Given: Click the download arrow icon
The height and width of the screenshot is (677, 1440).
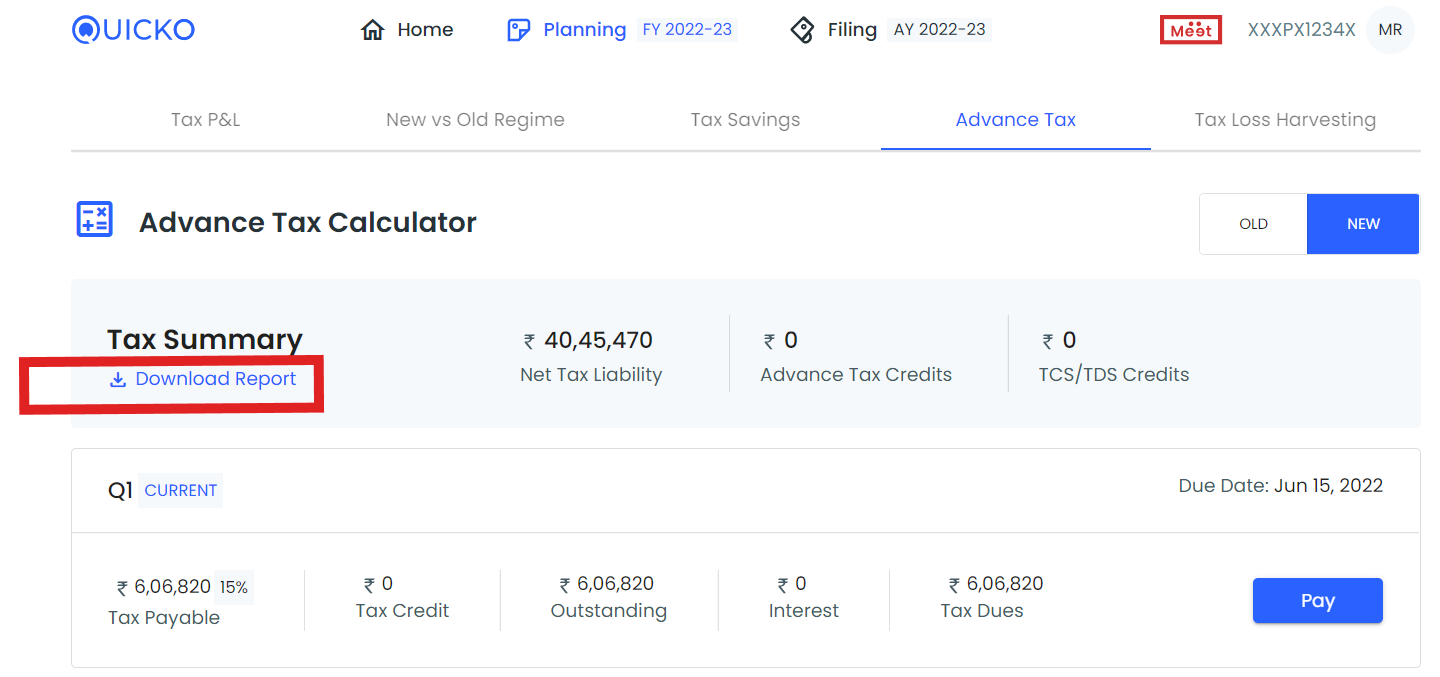Looking at the screenshot, I should click(118, 379).
